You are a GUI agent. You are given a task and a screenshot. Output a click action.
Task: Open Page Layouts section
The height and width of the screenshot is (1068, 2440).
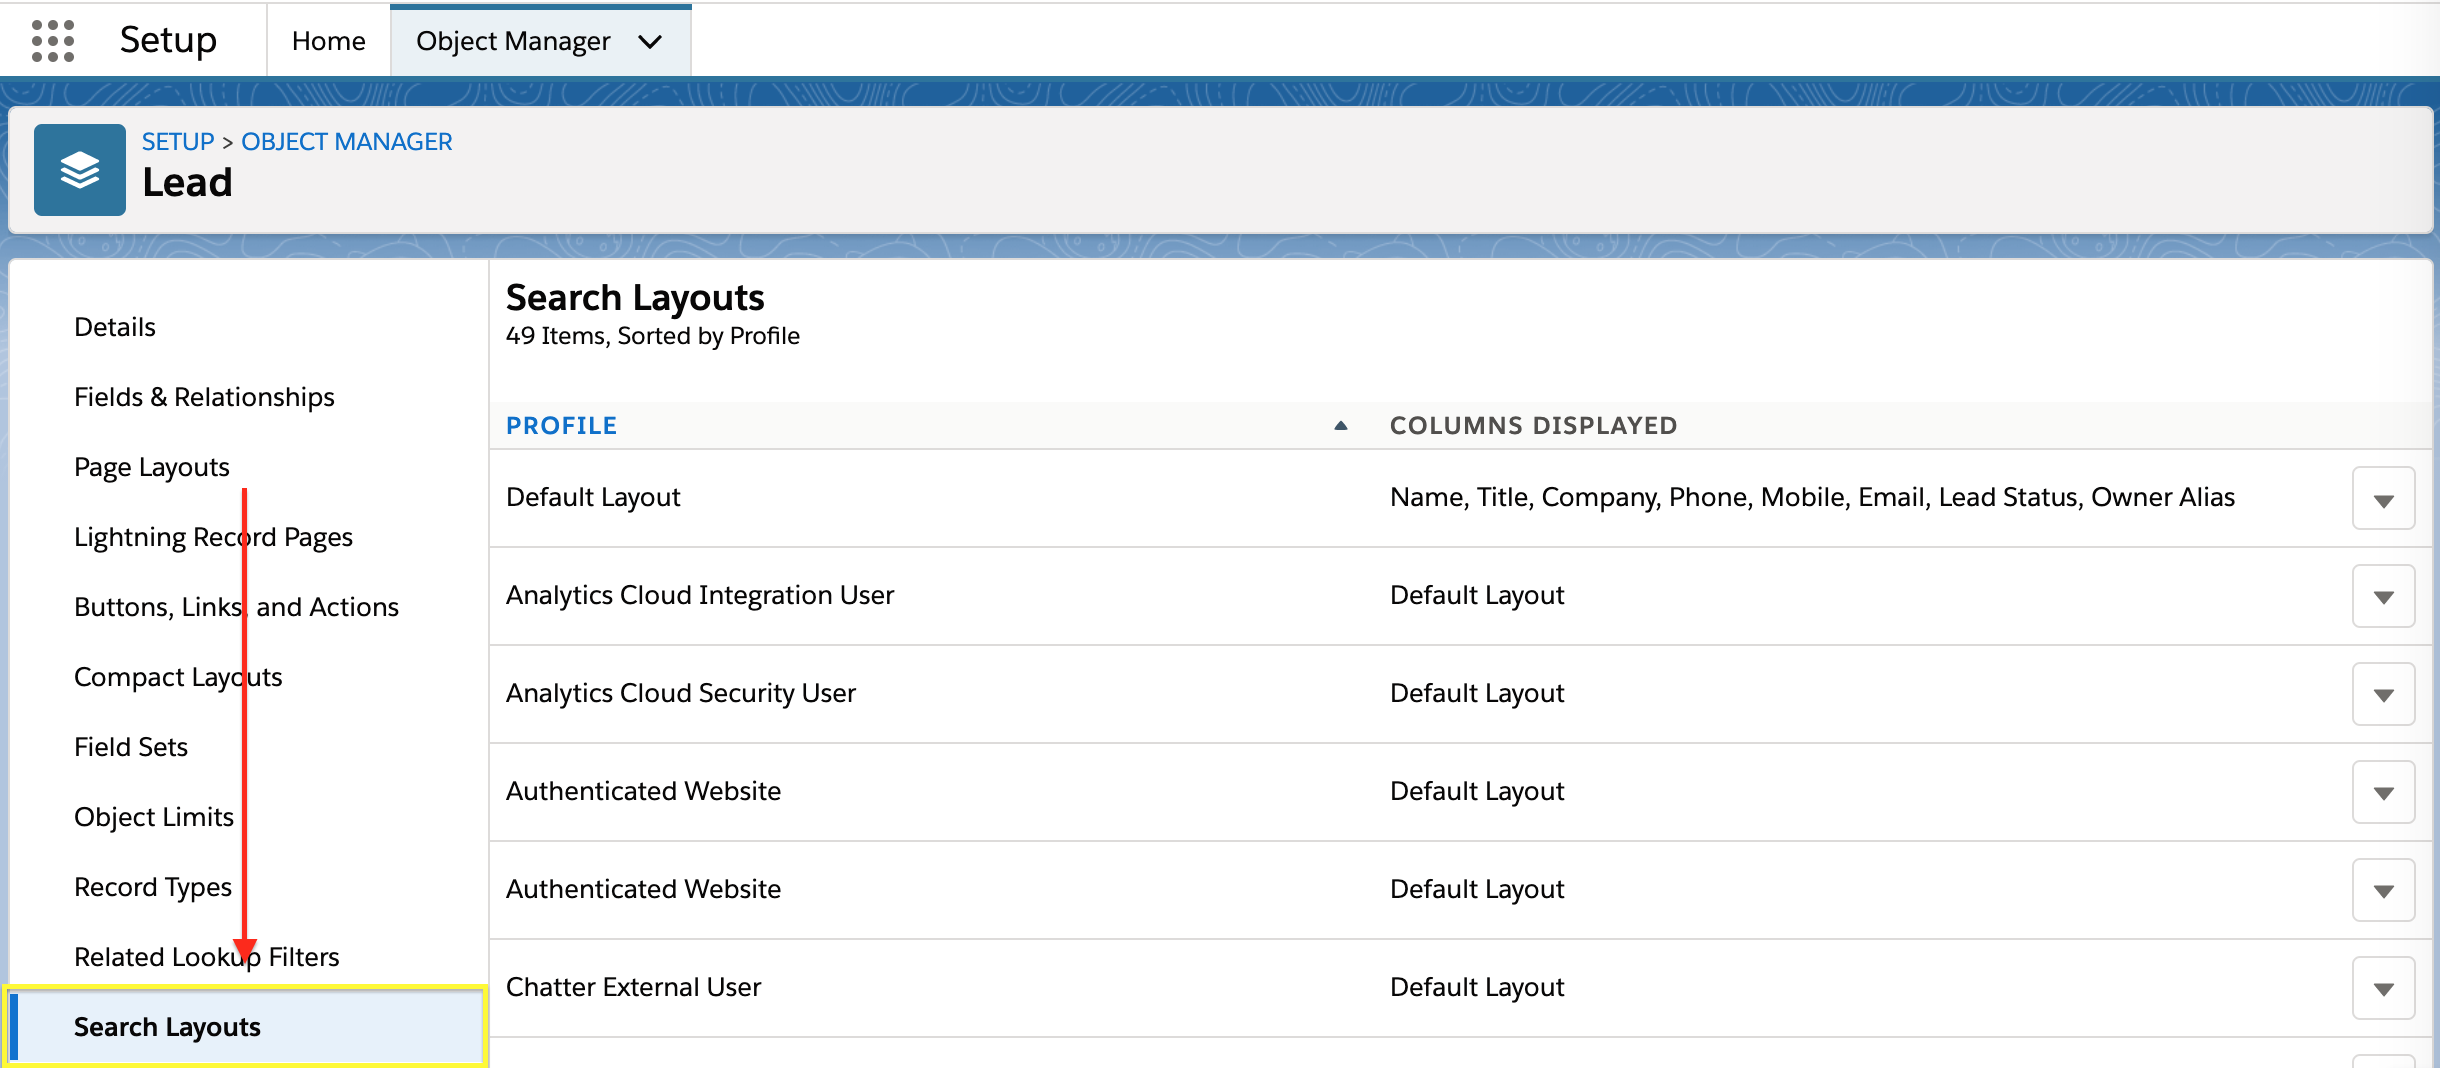tap(152, 467)
